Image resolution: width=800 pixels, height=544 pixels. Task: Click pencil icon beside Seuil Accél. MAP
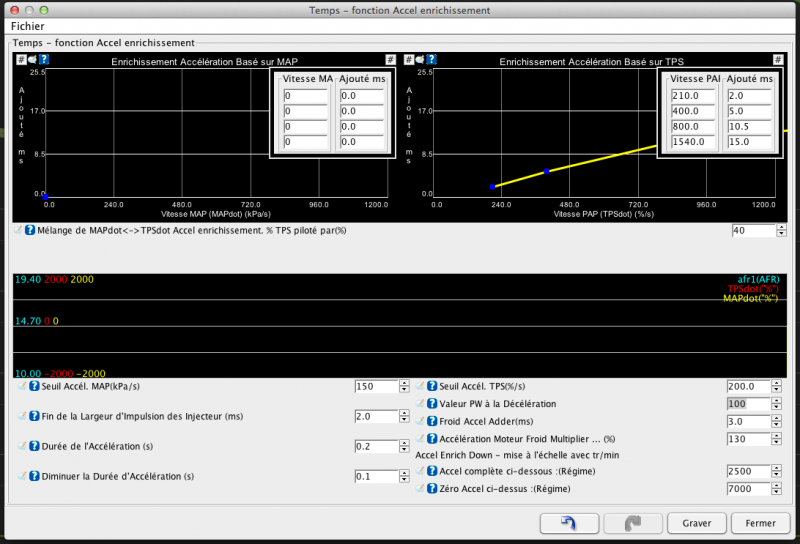coord(22,386)
